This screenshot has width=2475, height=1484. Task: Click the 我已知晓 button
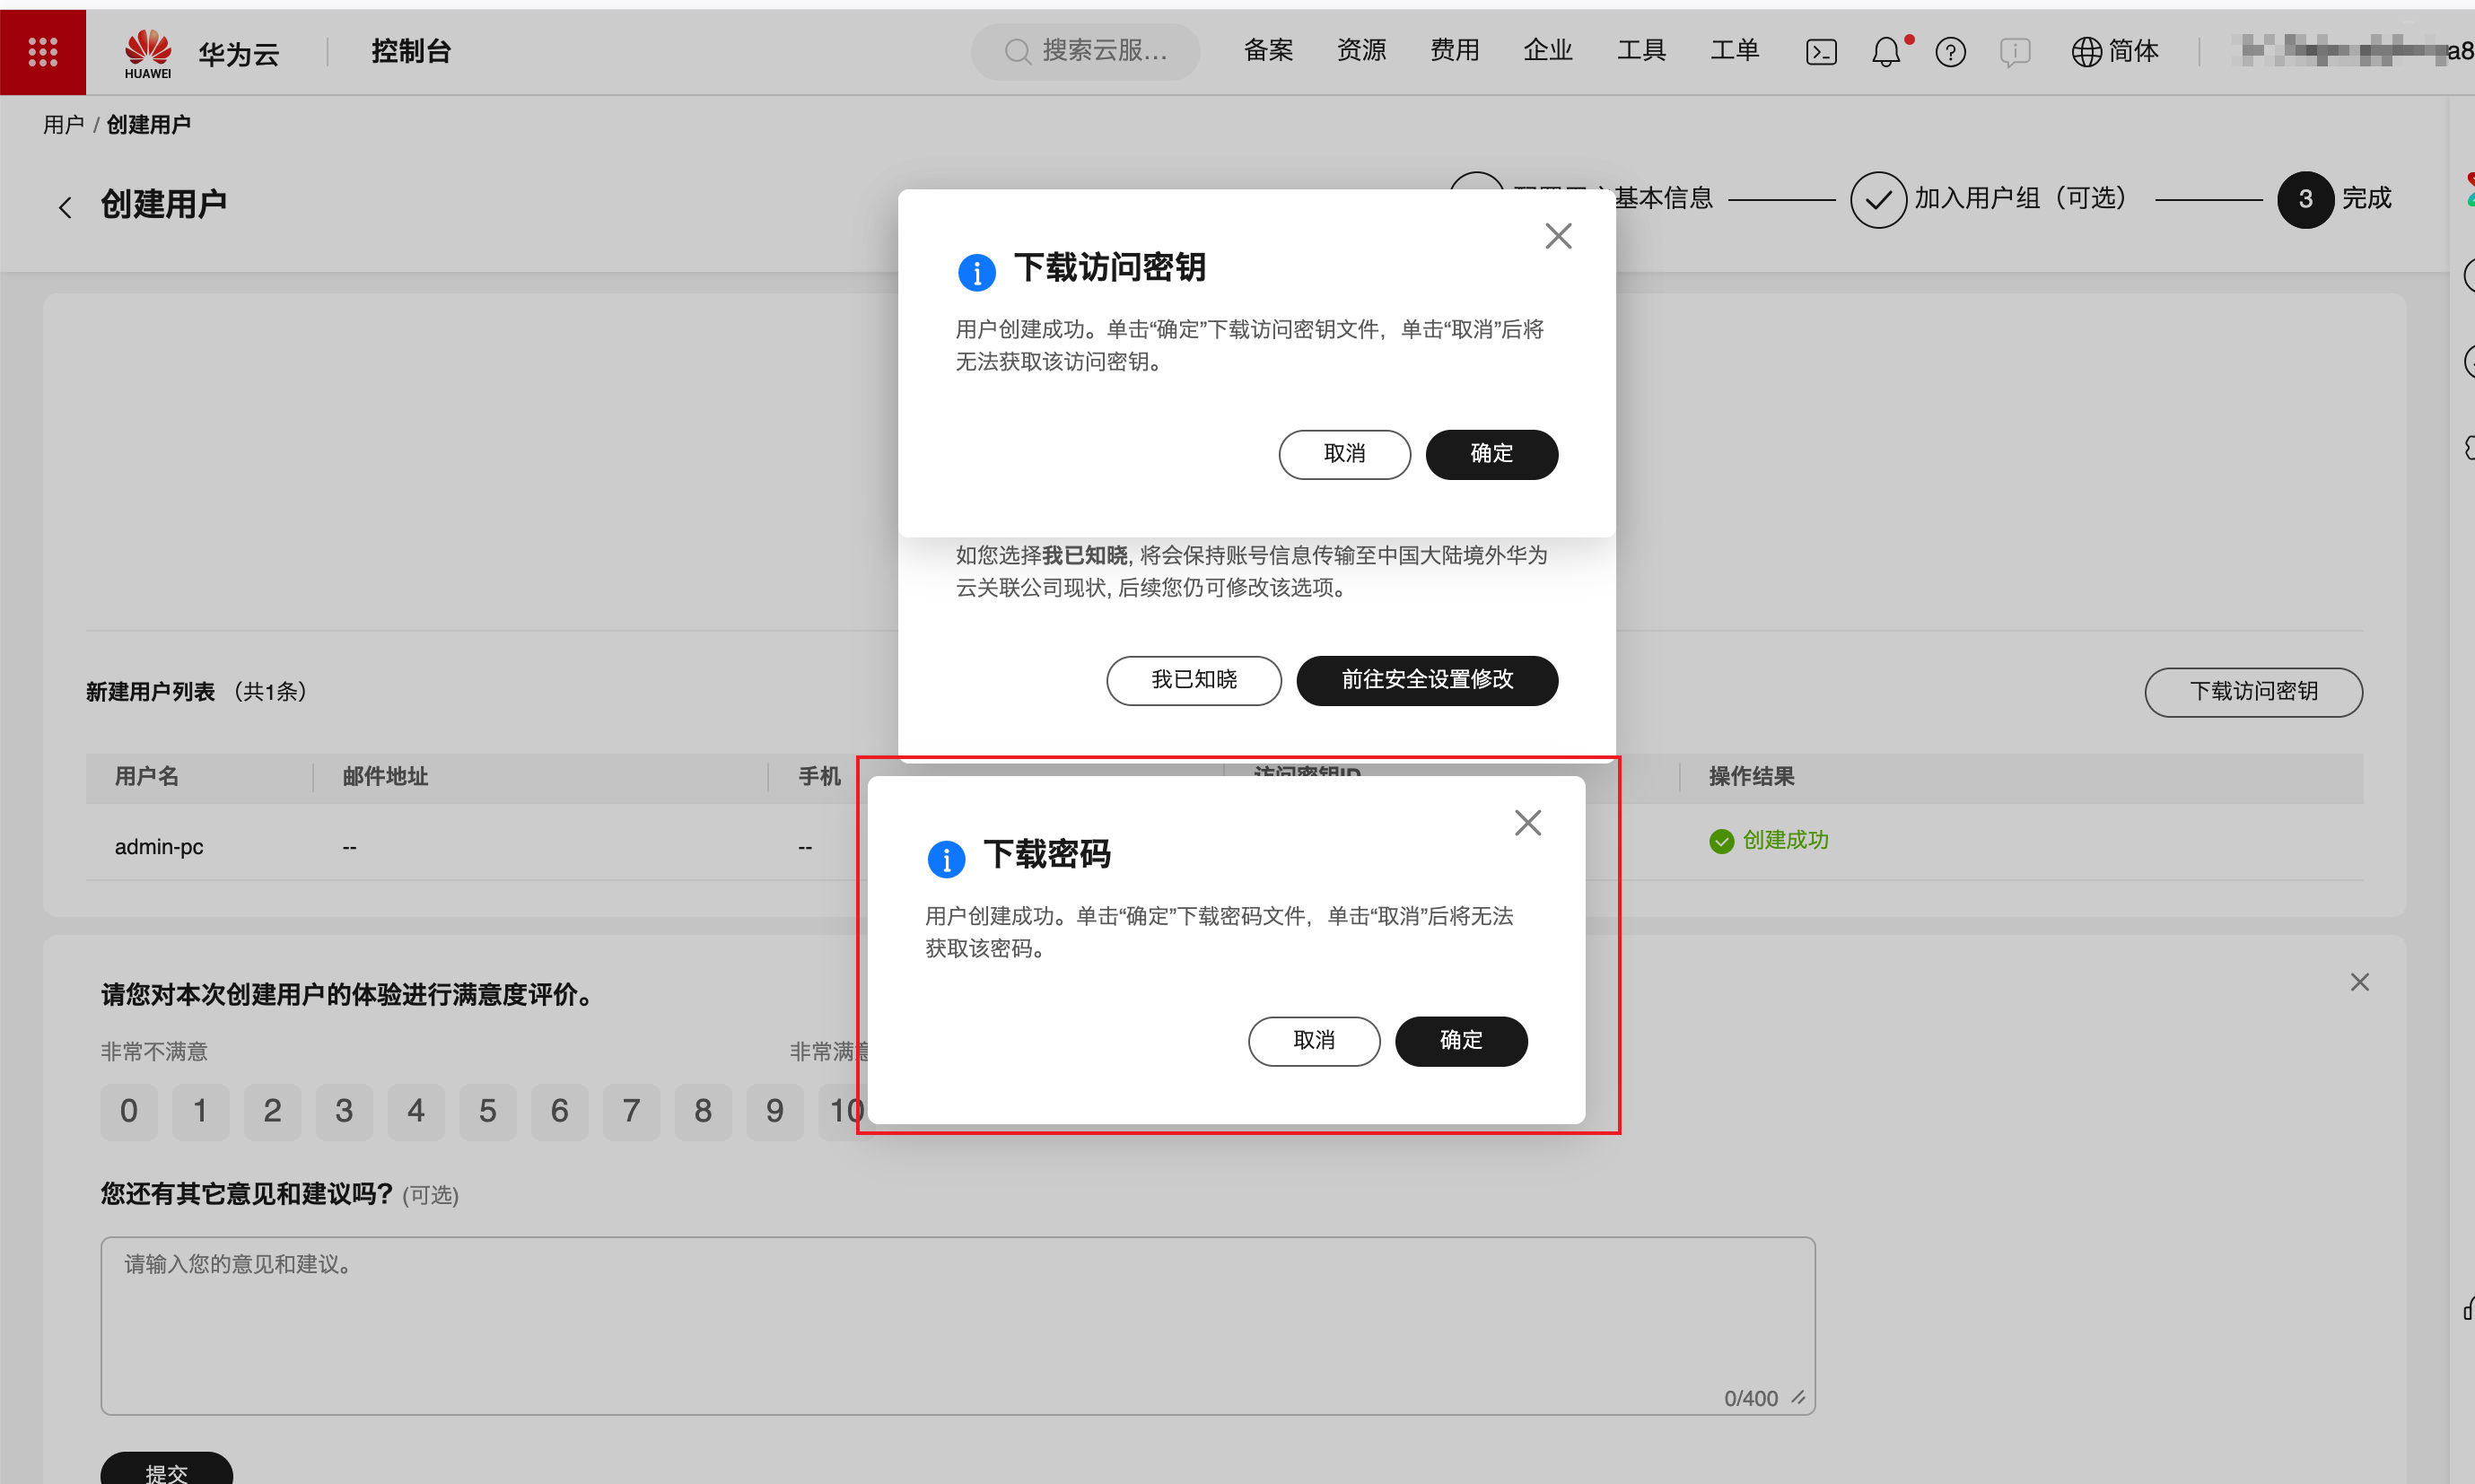1193,680
